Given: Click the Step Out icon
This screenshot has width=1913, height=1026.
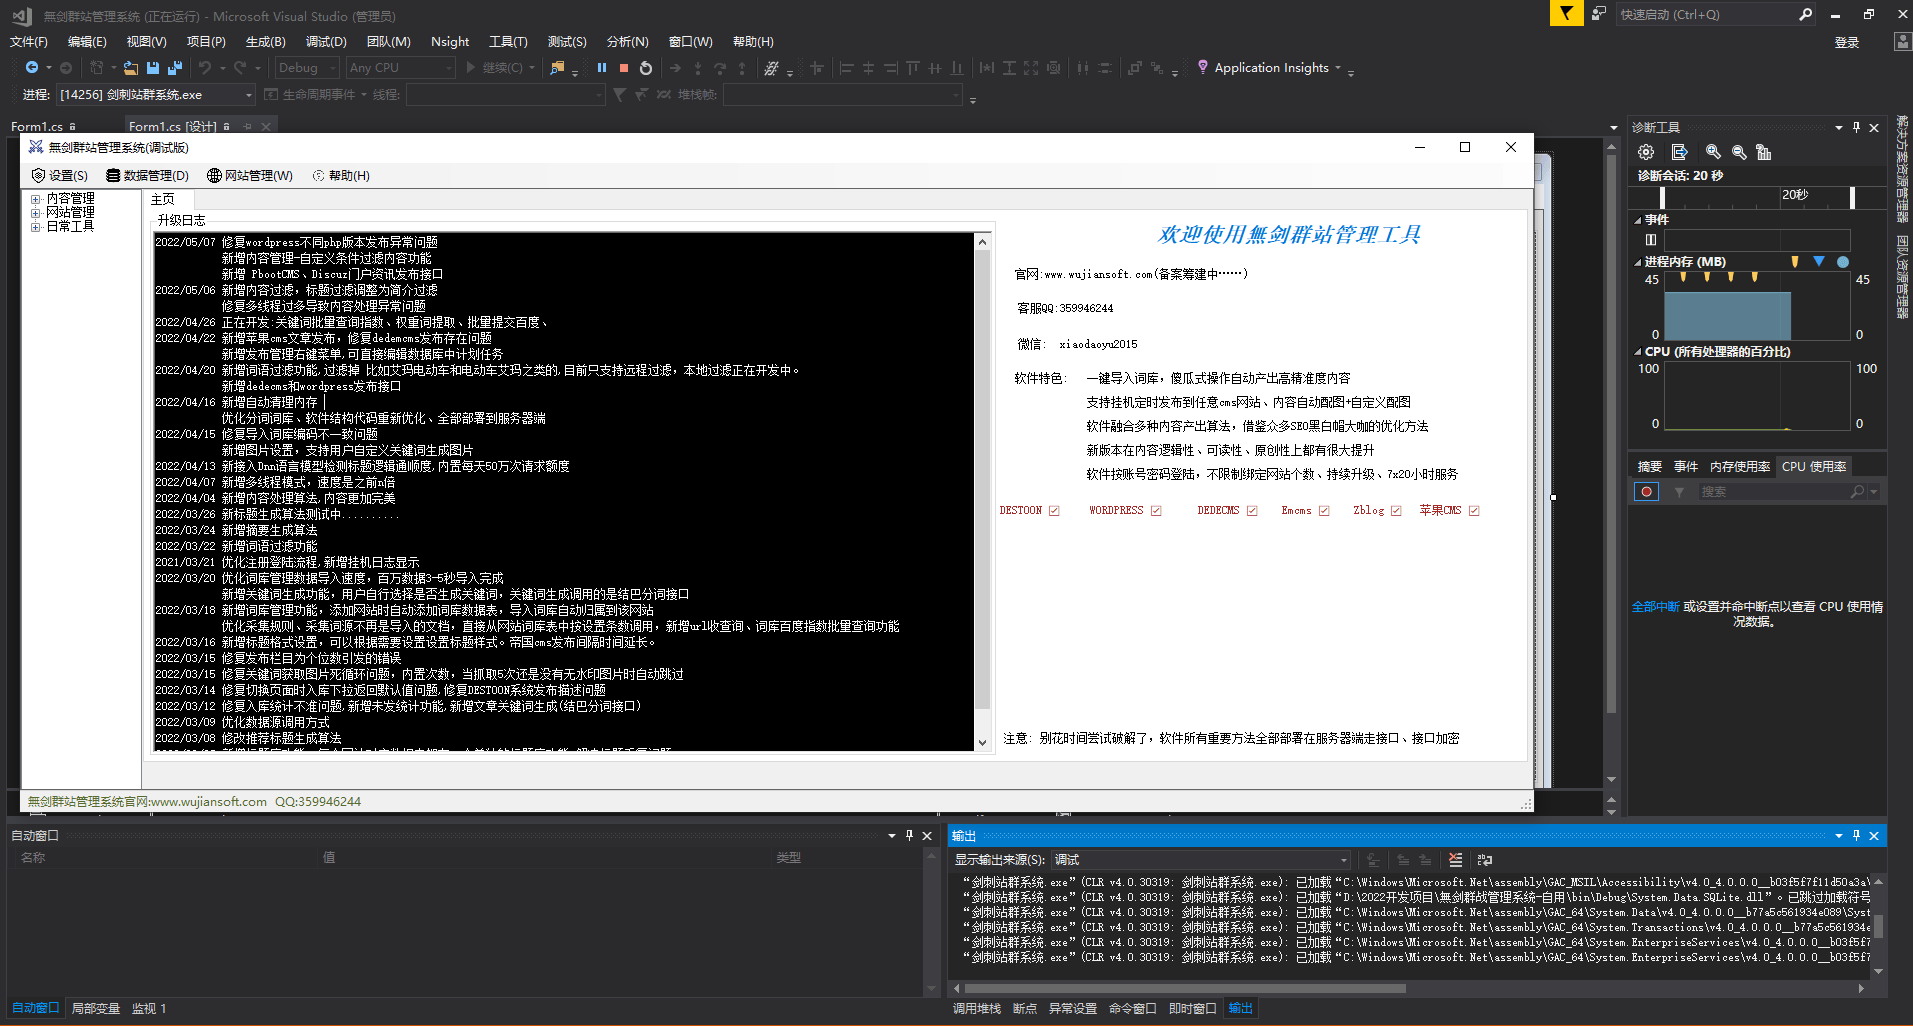Looking at the screenshot, I should (742, 68).
